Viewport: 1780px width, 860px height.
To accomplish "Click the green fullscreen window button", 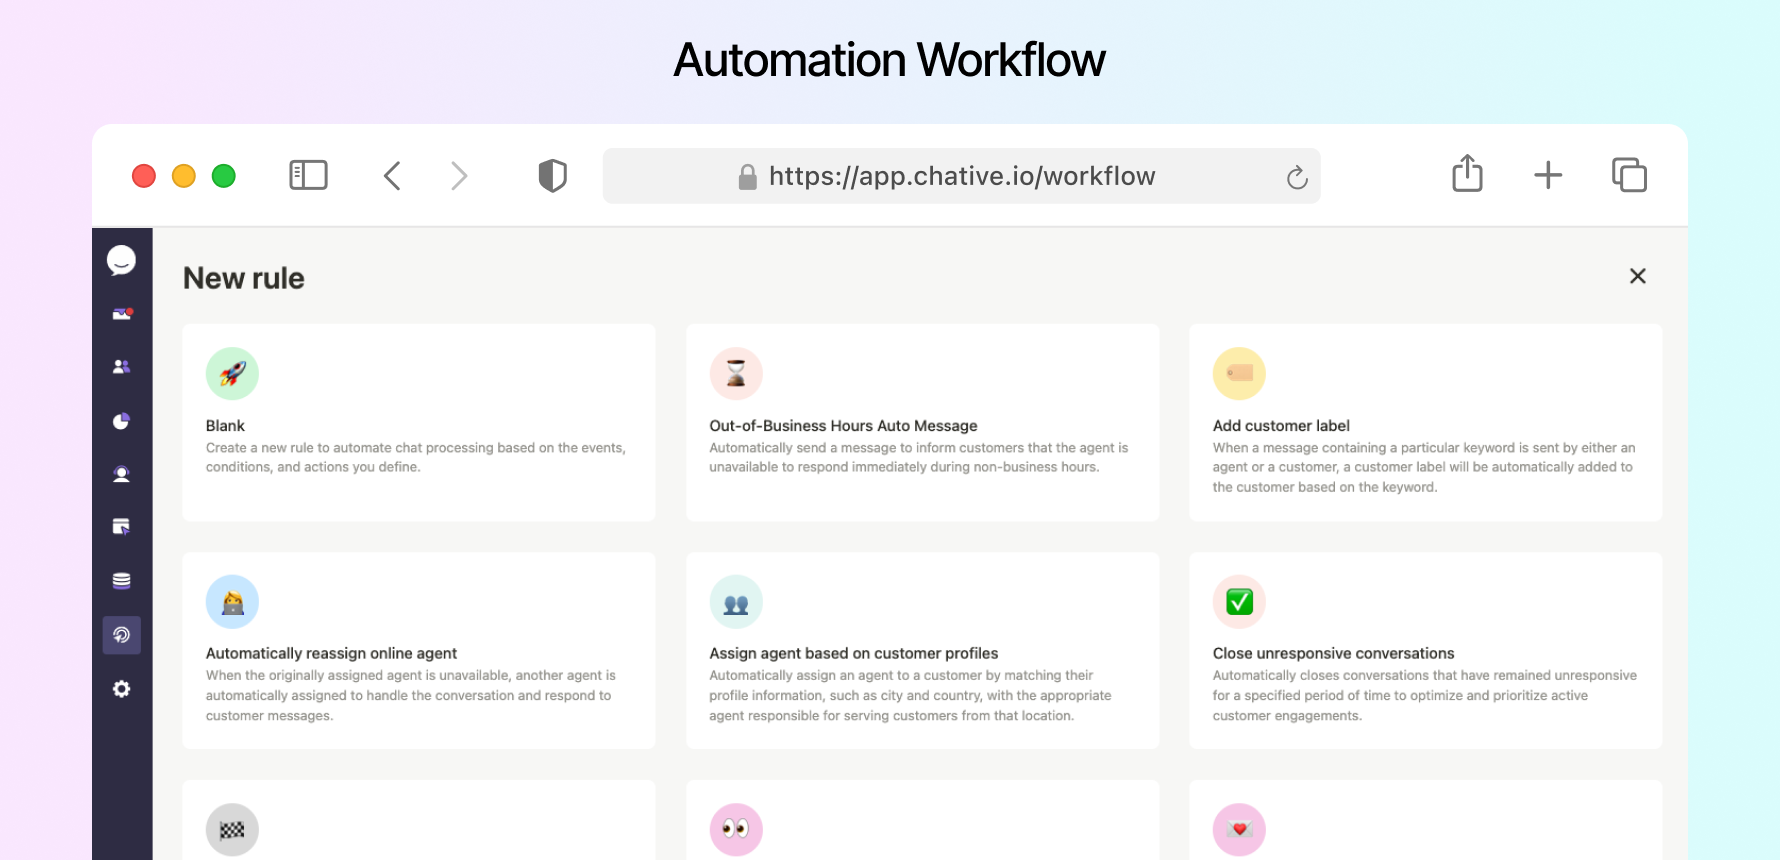I will pyautogui.click(x=224, y=176).
